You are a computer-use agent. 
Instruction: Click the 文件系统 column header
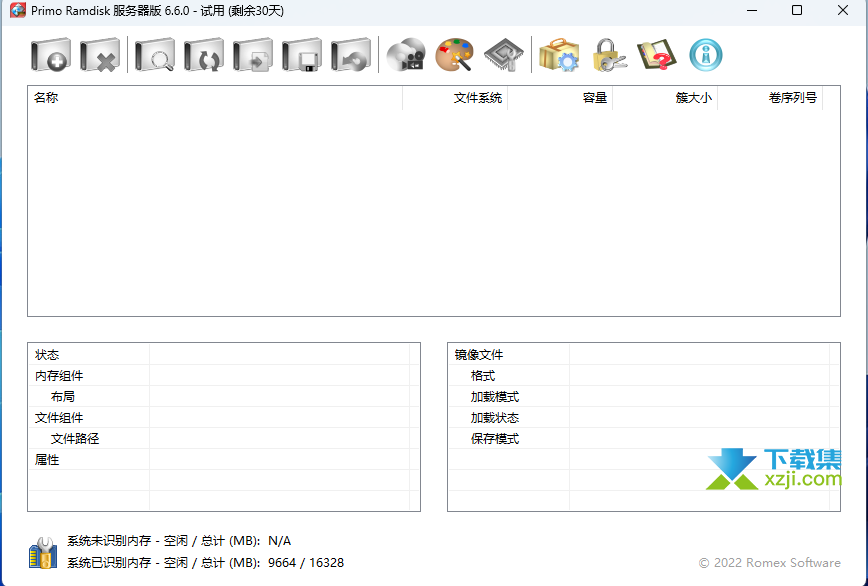click(455, 98)
